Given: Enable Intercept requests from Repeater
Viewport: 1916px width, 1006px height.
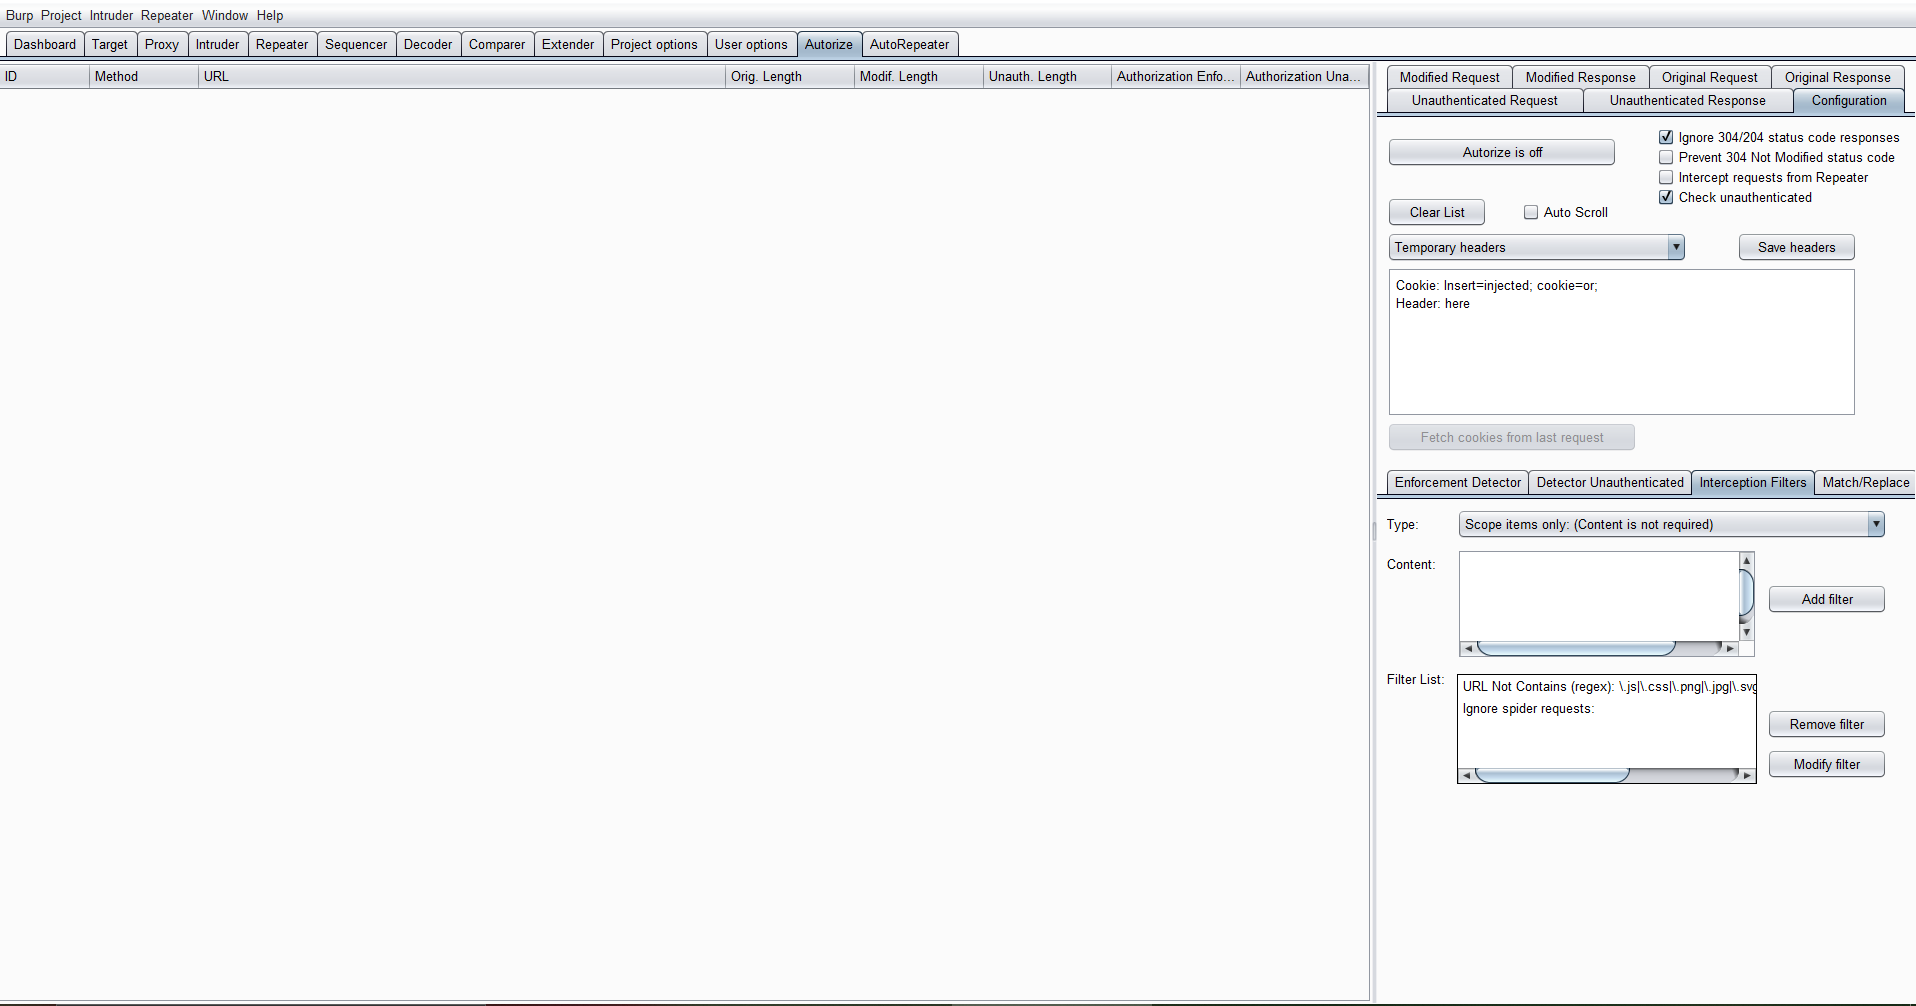Looking at the screenshot, I should tap(1666, 177).
